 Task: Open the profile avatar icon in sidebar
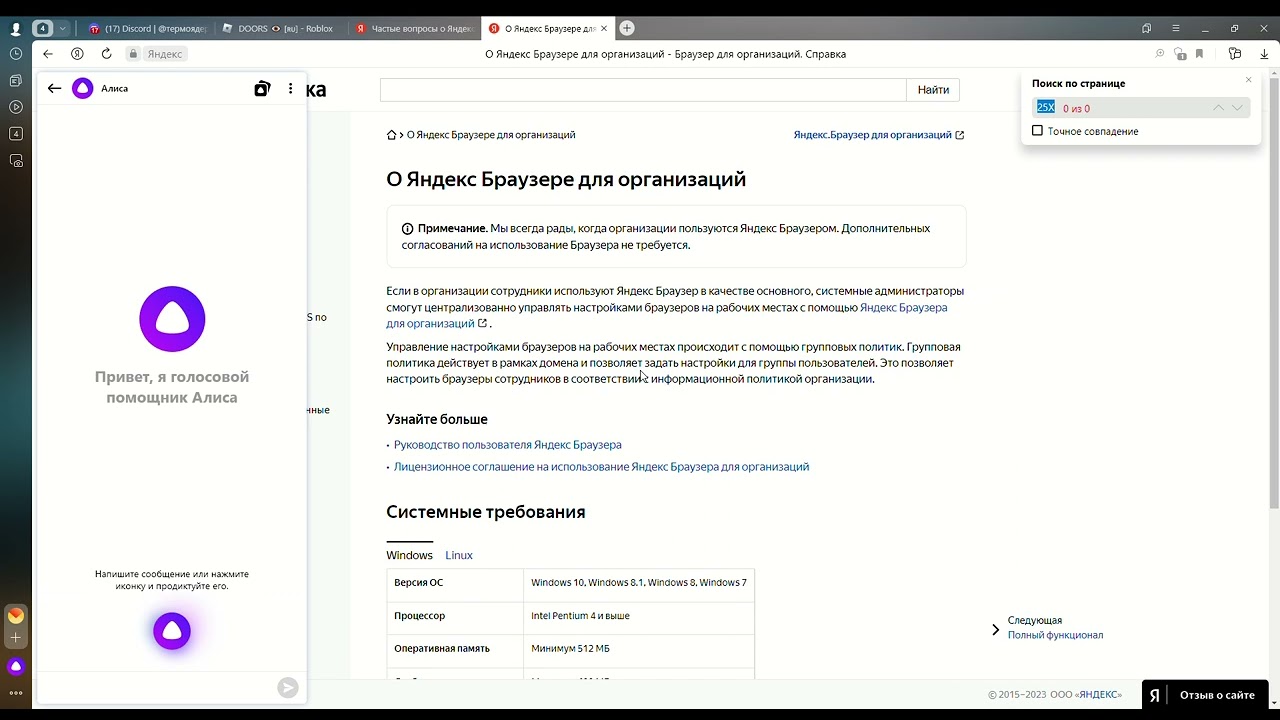(x=15, y=29)
